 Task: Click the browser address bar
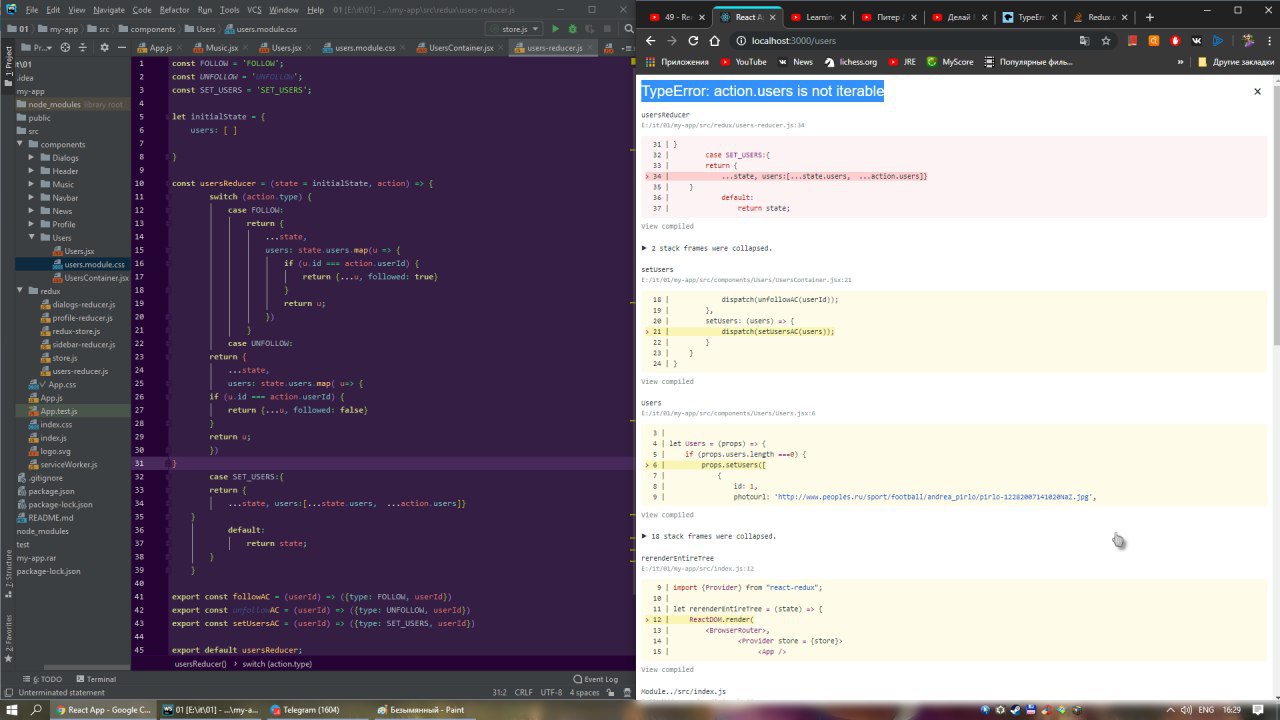(x=900, y=41)
